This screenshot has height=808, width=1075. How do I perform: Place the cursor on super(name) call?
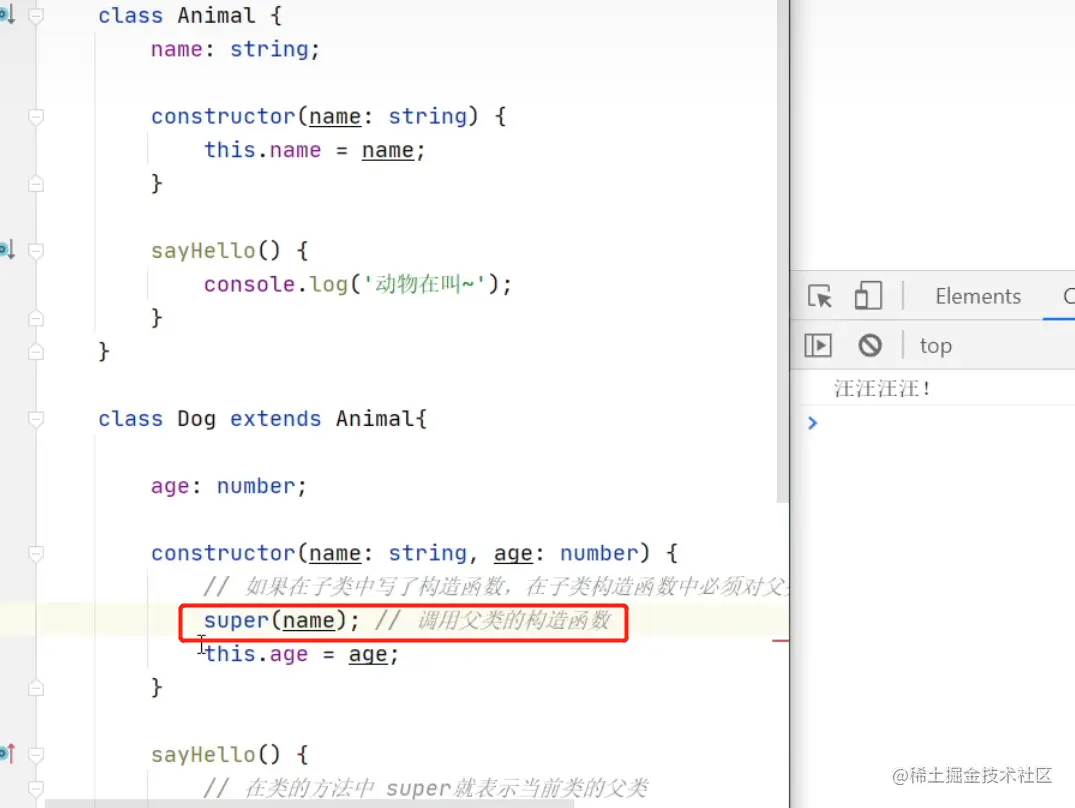pos(281,621)
